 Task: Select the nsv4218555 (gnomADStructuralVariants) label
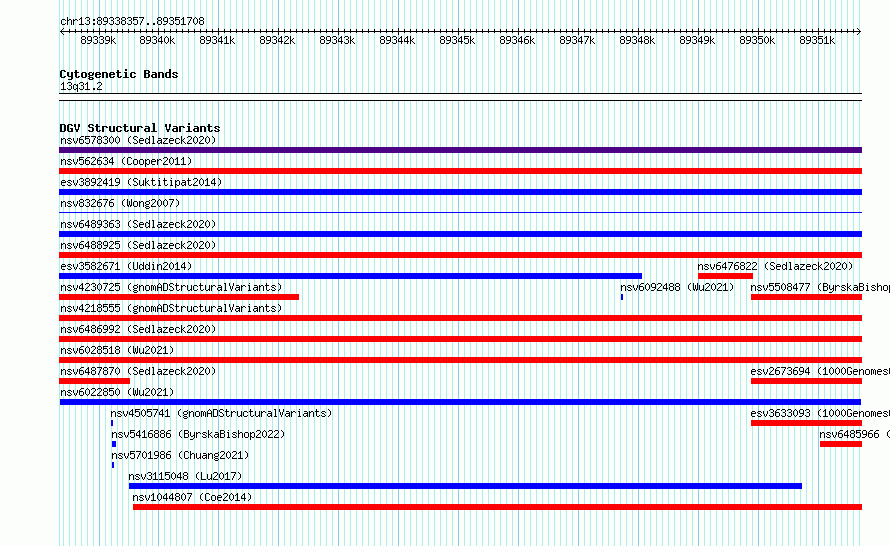point(171,308)
